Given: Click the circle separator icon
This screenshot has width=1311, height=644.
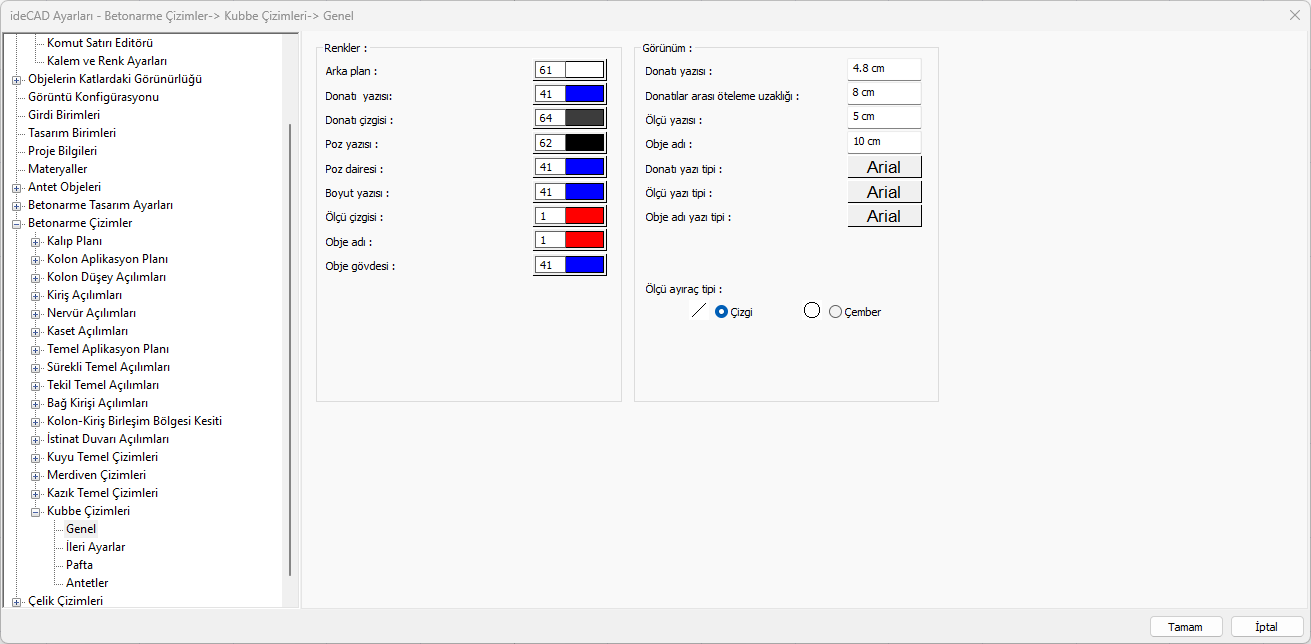Looking at the screenshot, I should coord(812,311).
